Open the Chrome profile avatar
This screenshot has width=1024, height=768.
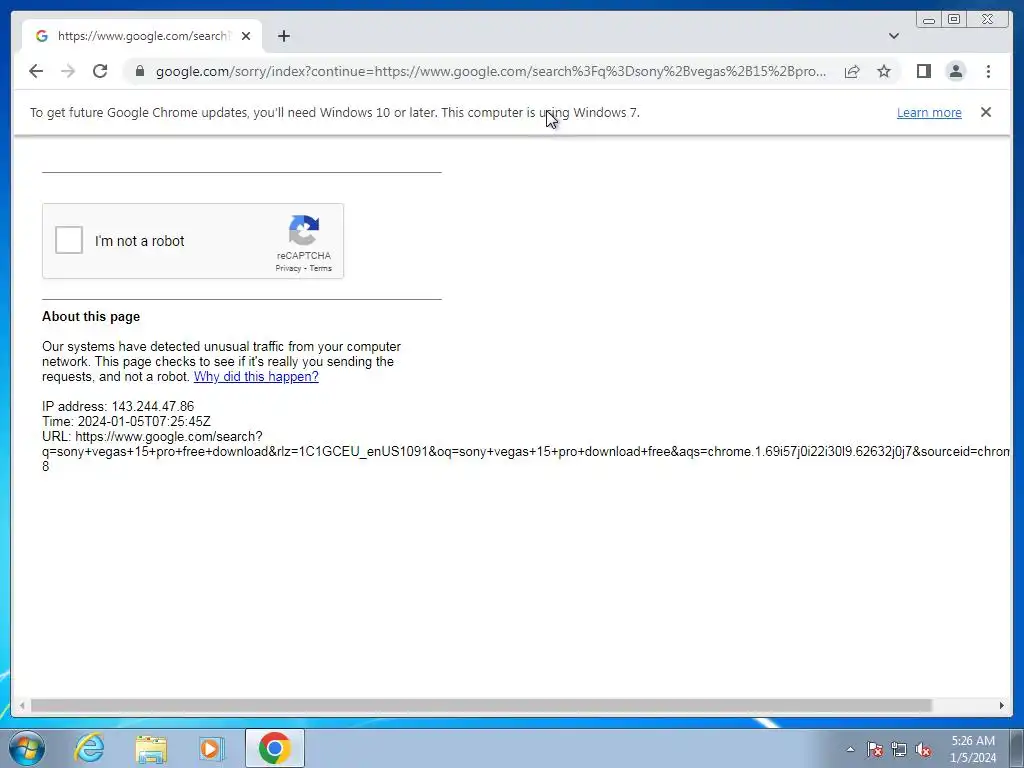point(956,71)
